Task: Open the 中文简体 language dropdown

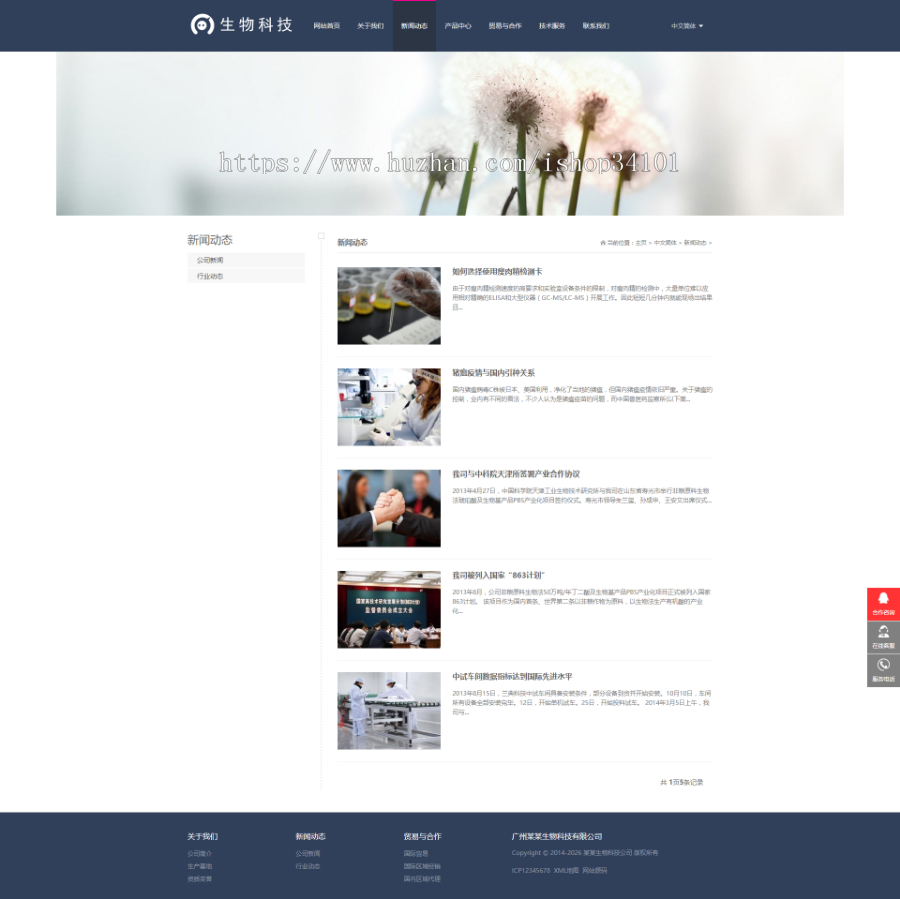Action: coord(687,26)
